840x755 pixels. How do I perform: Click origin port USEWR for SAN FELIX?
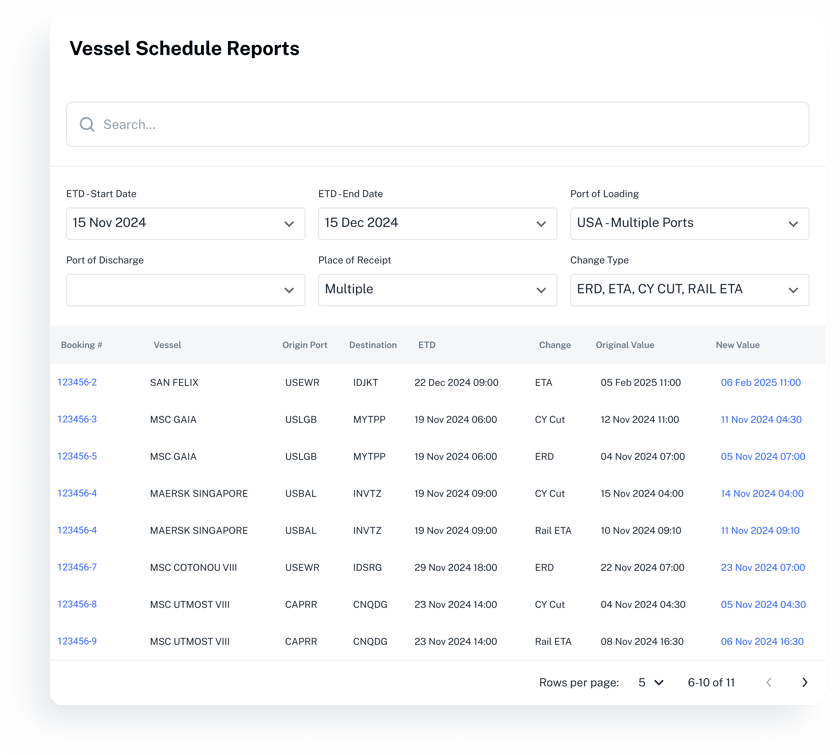[x=302, y=383]
